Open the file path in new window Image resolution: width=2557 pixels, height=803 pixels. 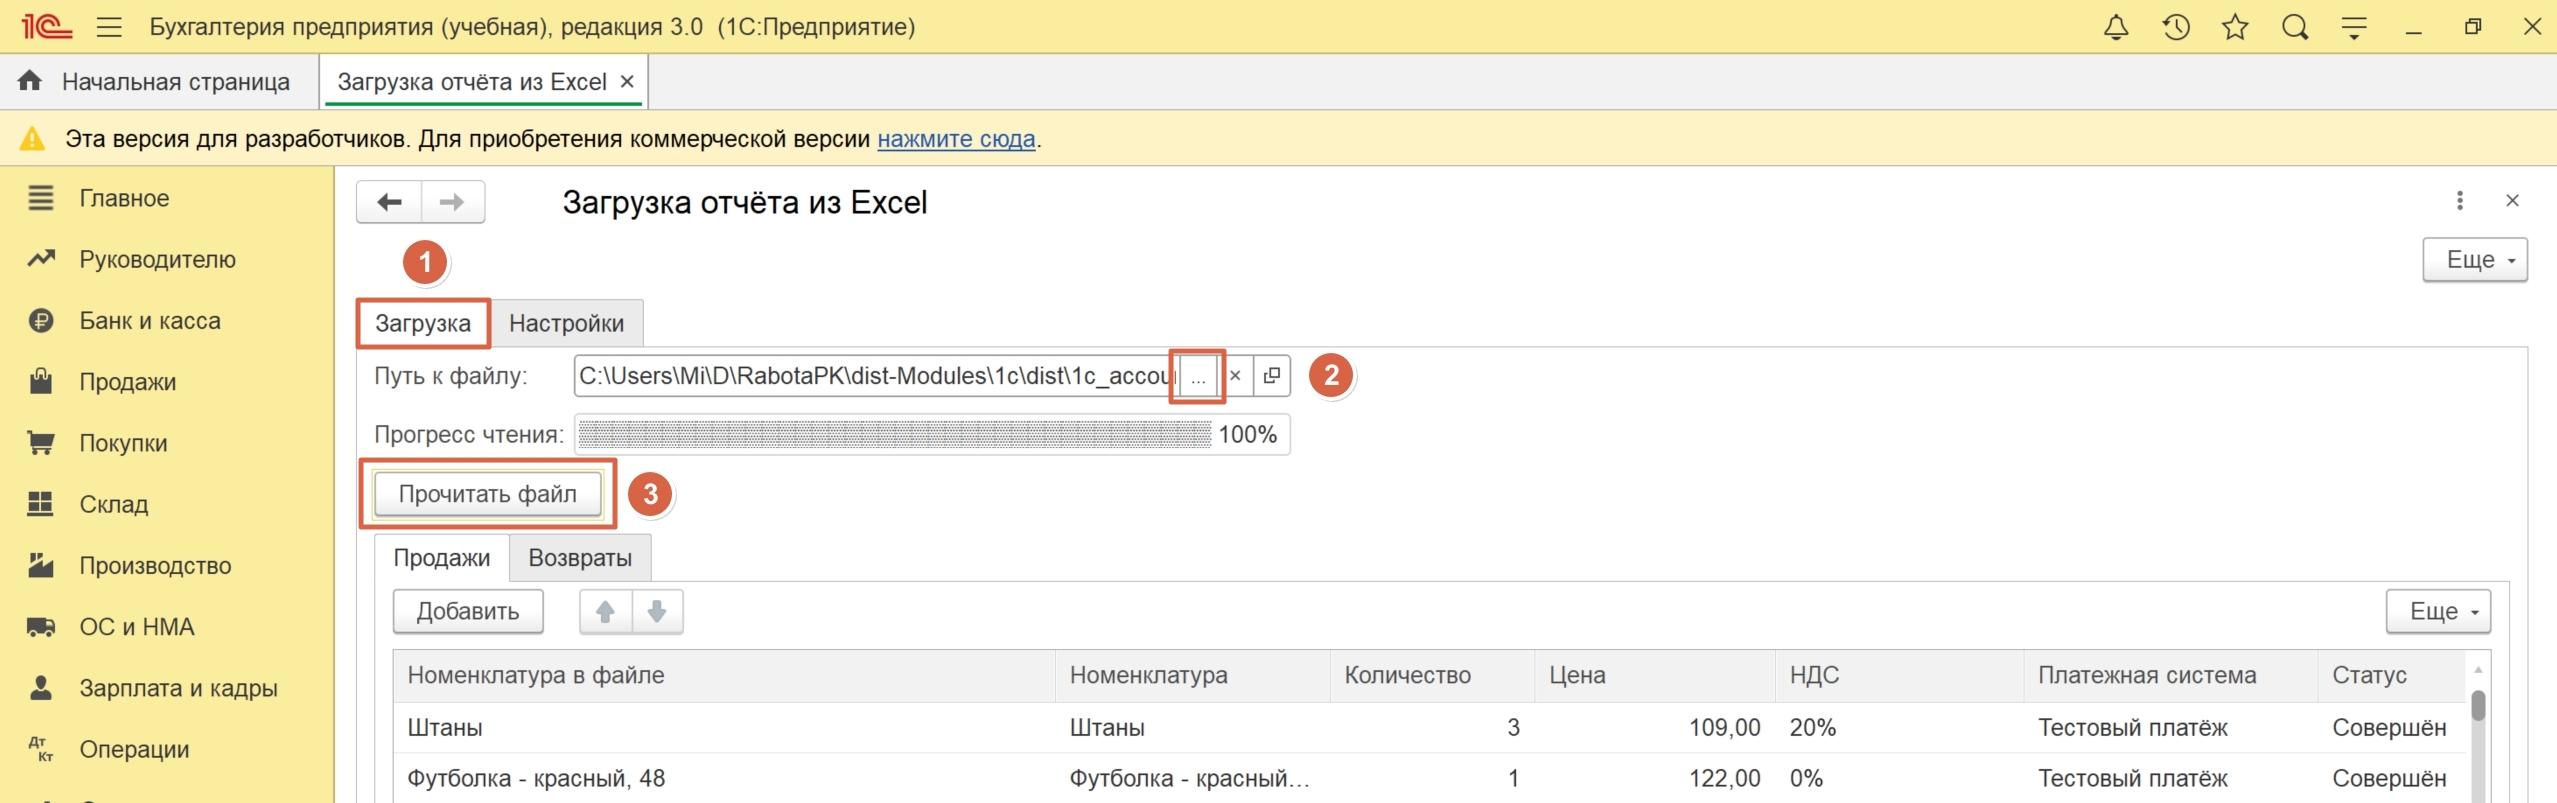(x=1272, y=376)
